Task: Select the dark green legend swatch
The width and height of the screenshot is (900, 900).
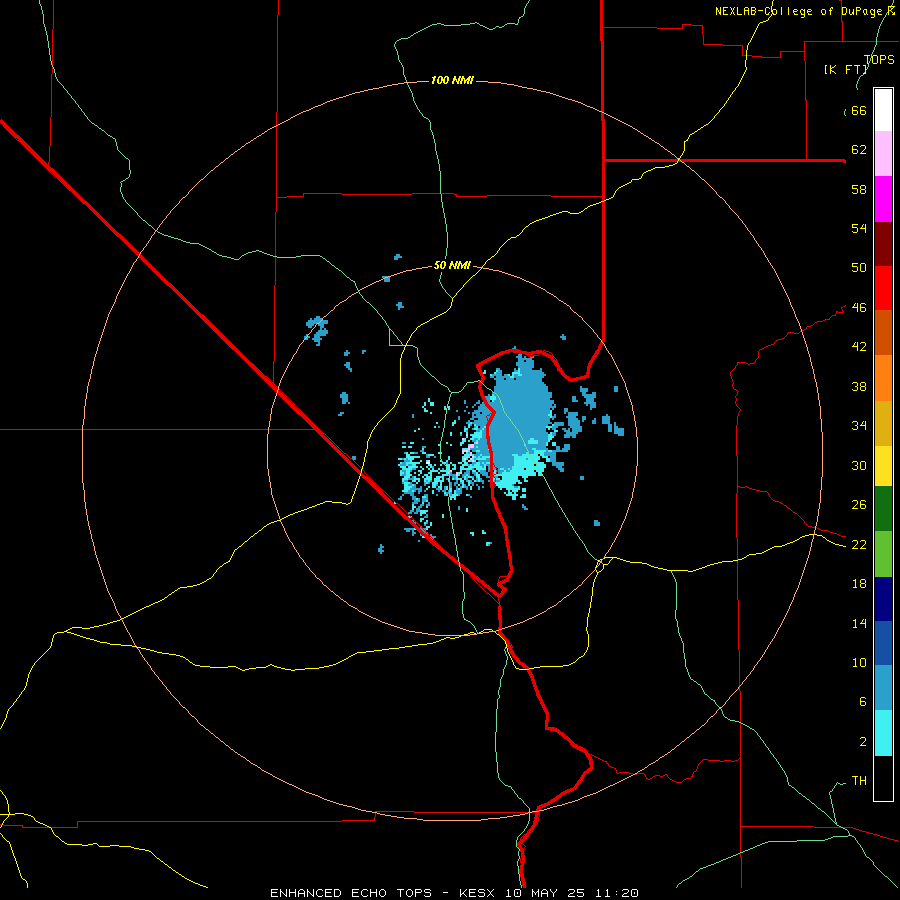Action: click(883, 509)
